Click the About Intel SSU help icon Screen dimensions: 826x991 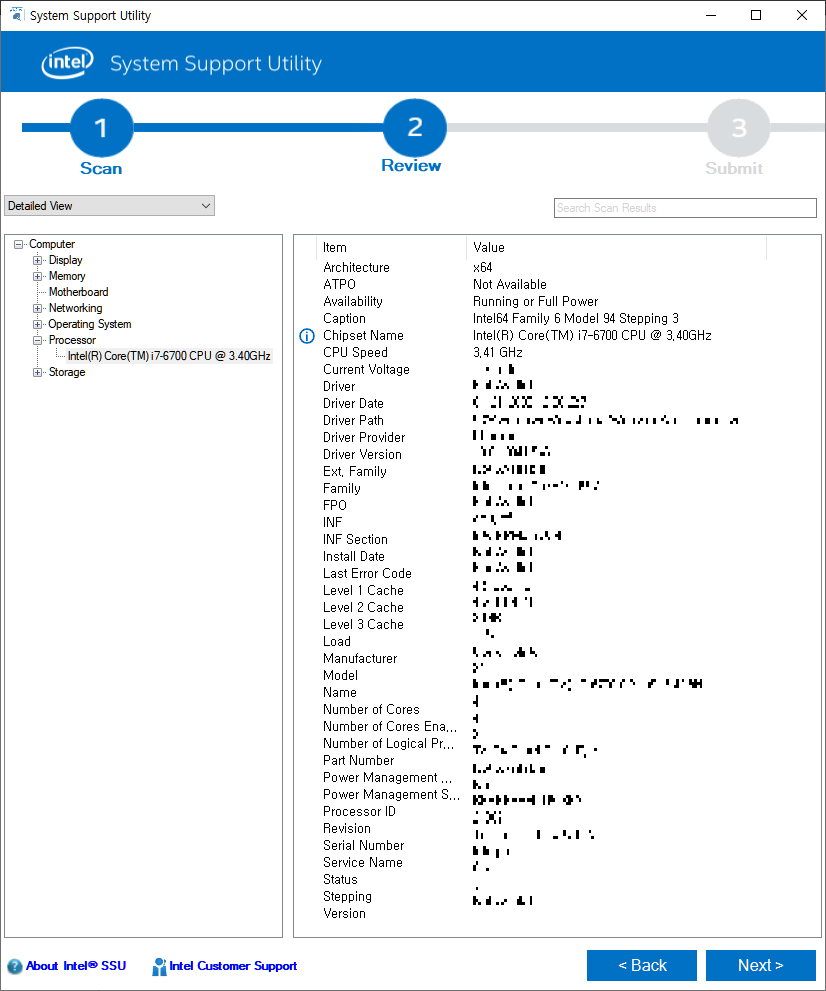point(15,966)
